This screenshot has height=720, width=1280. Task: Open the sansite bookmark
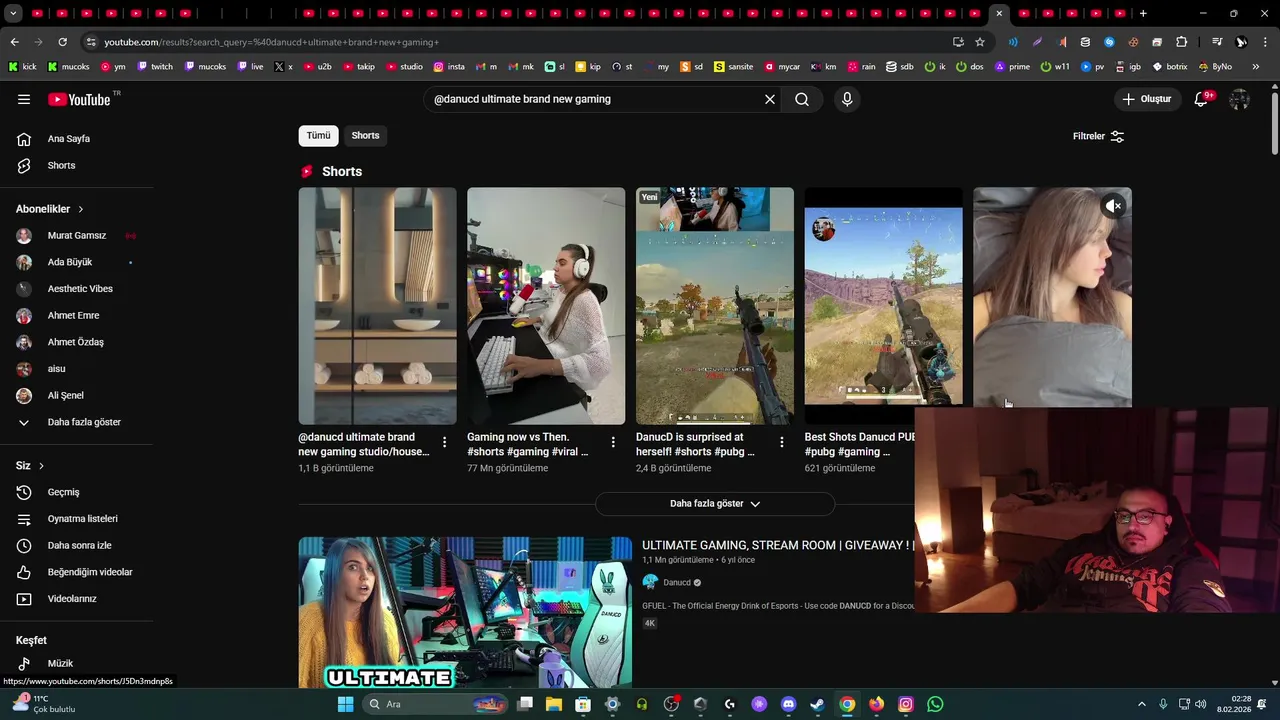click(733, 67)
